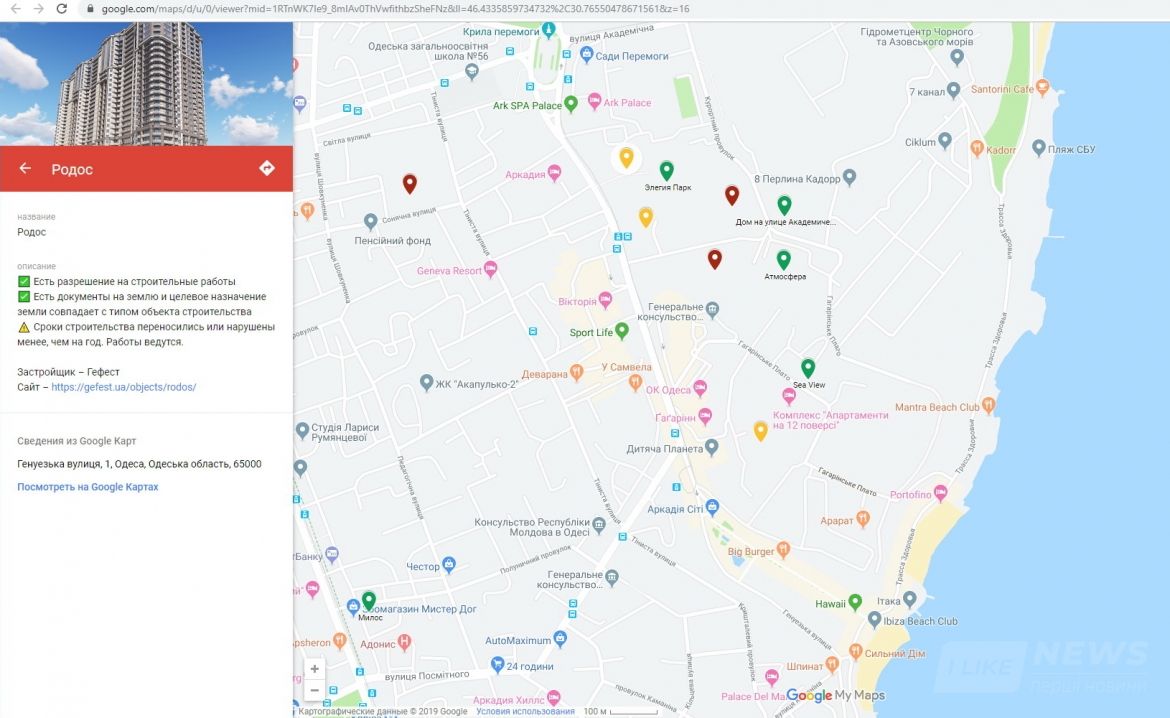Click the browser address bar URL
This screenshot has height=718, width=1170.
click(x=400, y=8)
